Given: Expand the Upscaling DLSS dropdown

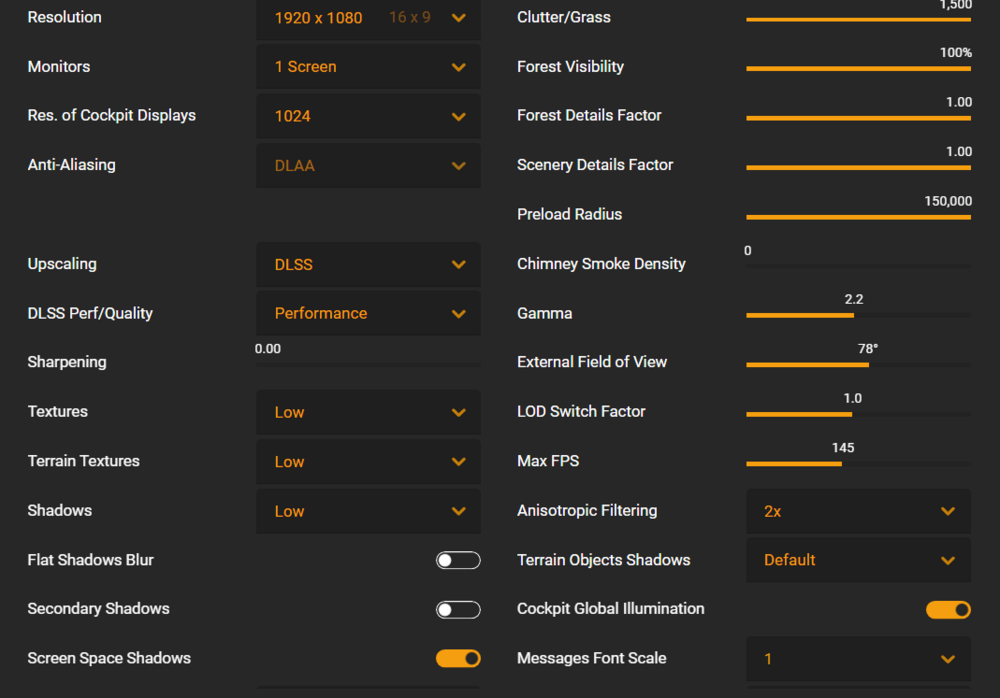Looking at the screenshot, I should (x=368, y=265).
